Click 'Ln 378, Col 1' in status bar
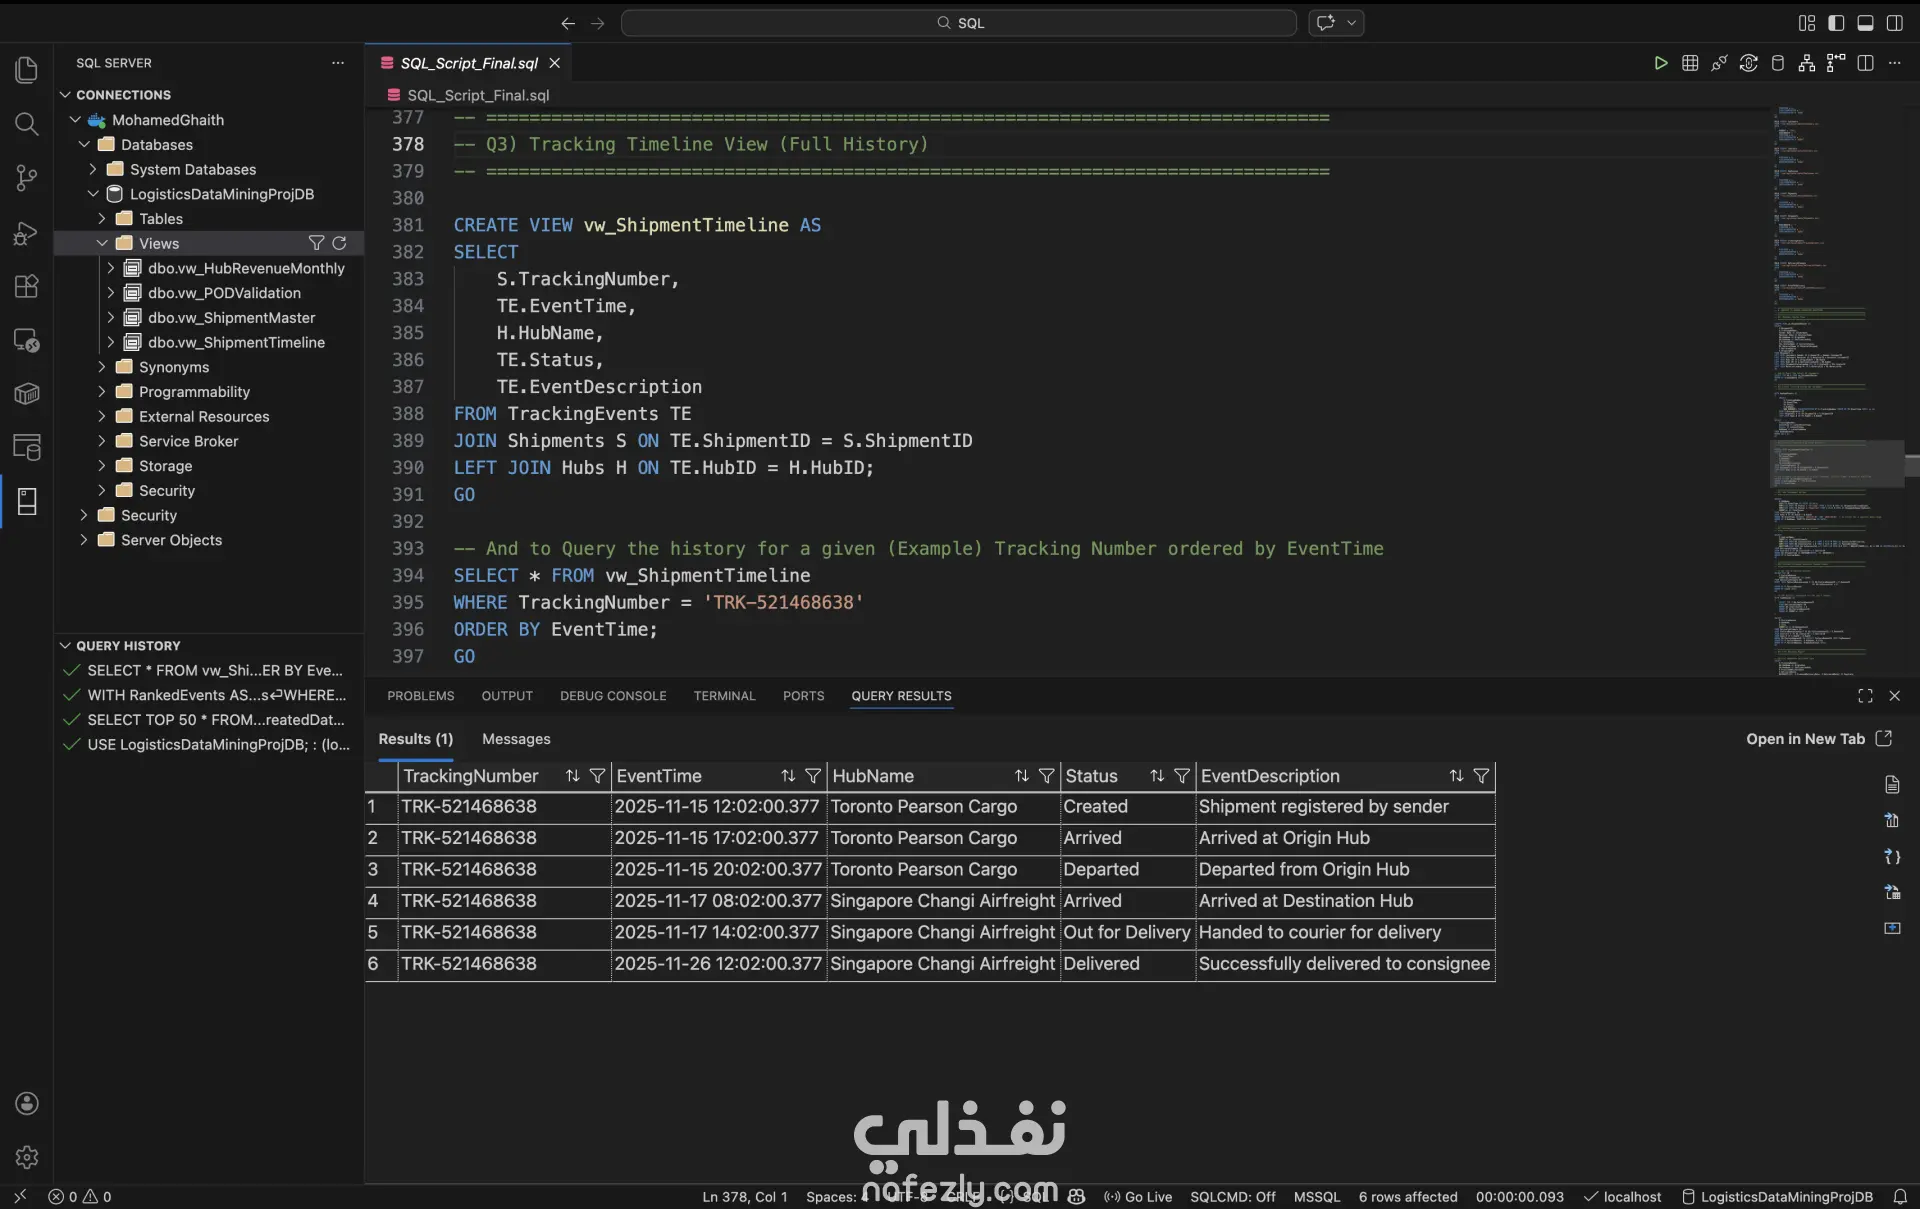 point(745,1197)
